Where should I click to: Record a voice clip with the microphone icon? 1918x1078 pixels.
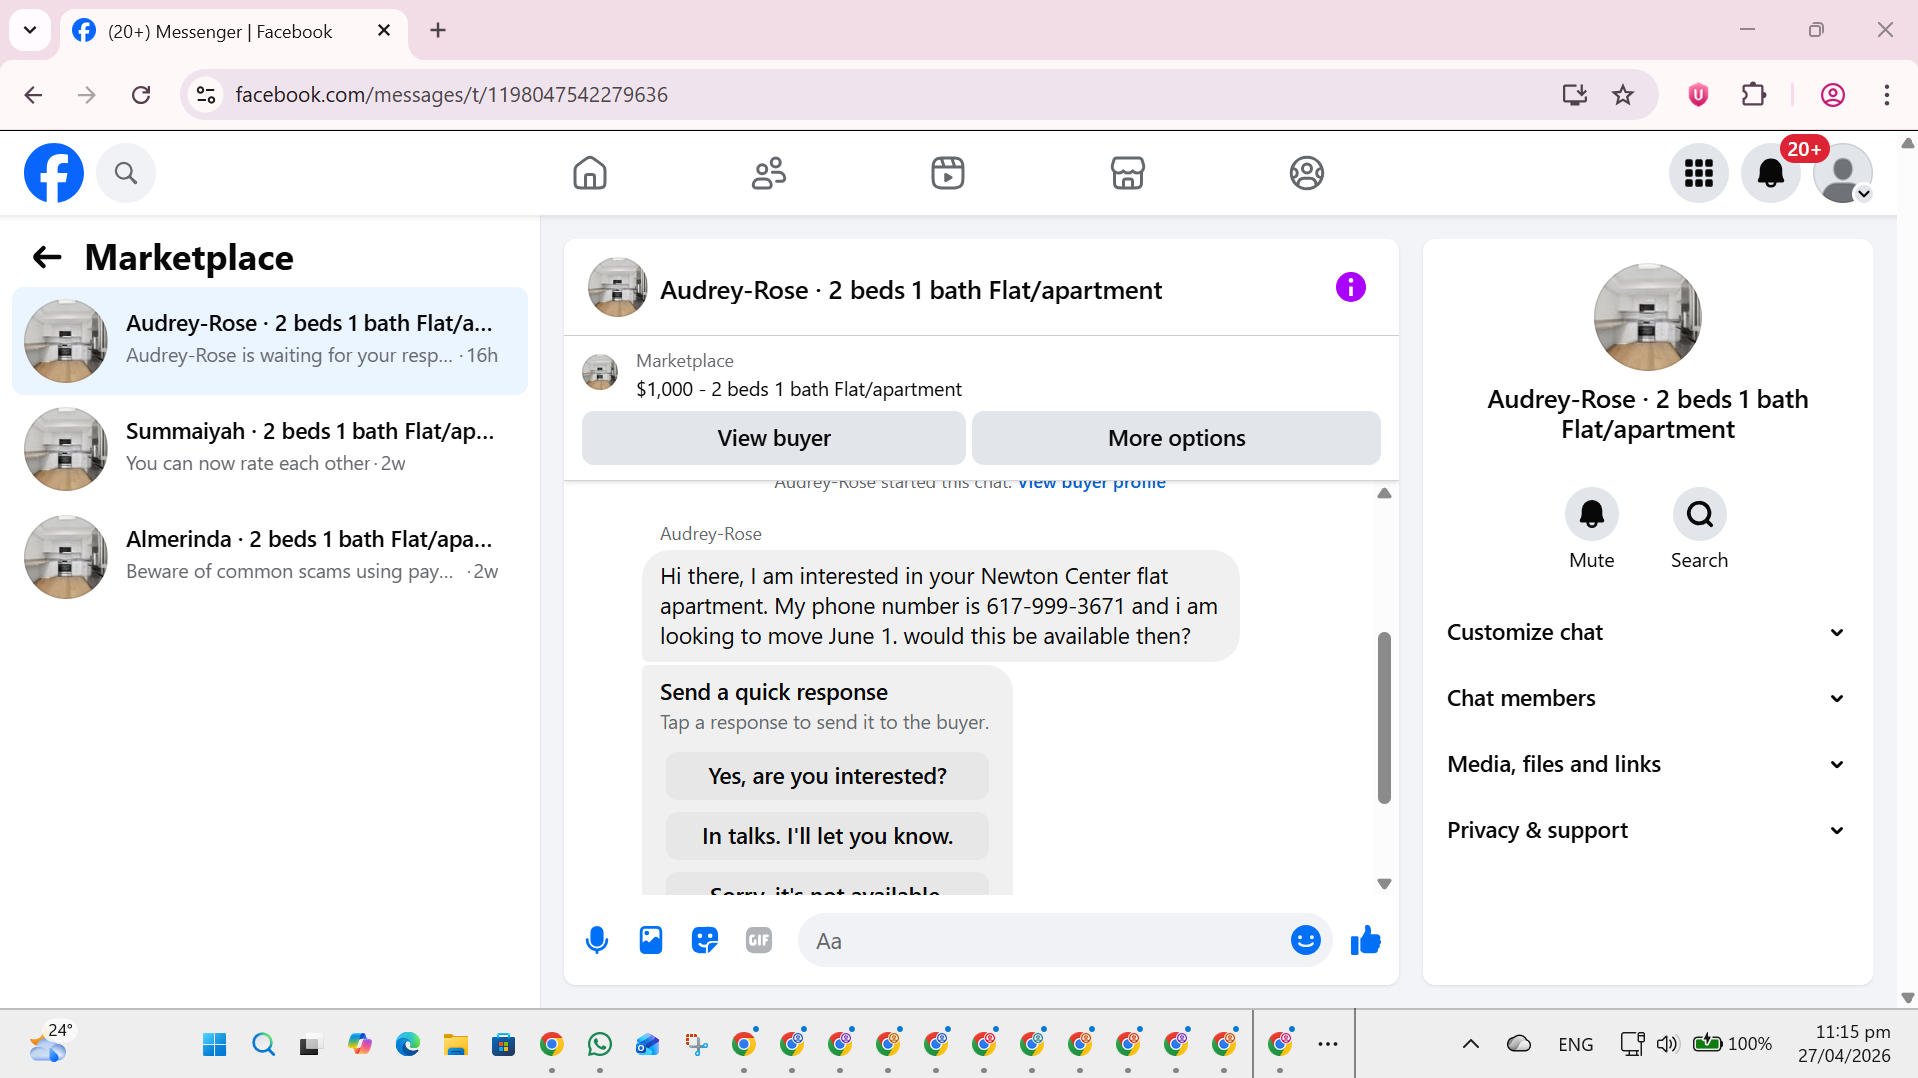coord(597,940)
